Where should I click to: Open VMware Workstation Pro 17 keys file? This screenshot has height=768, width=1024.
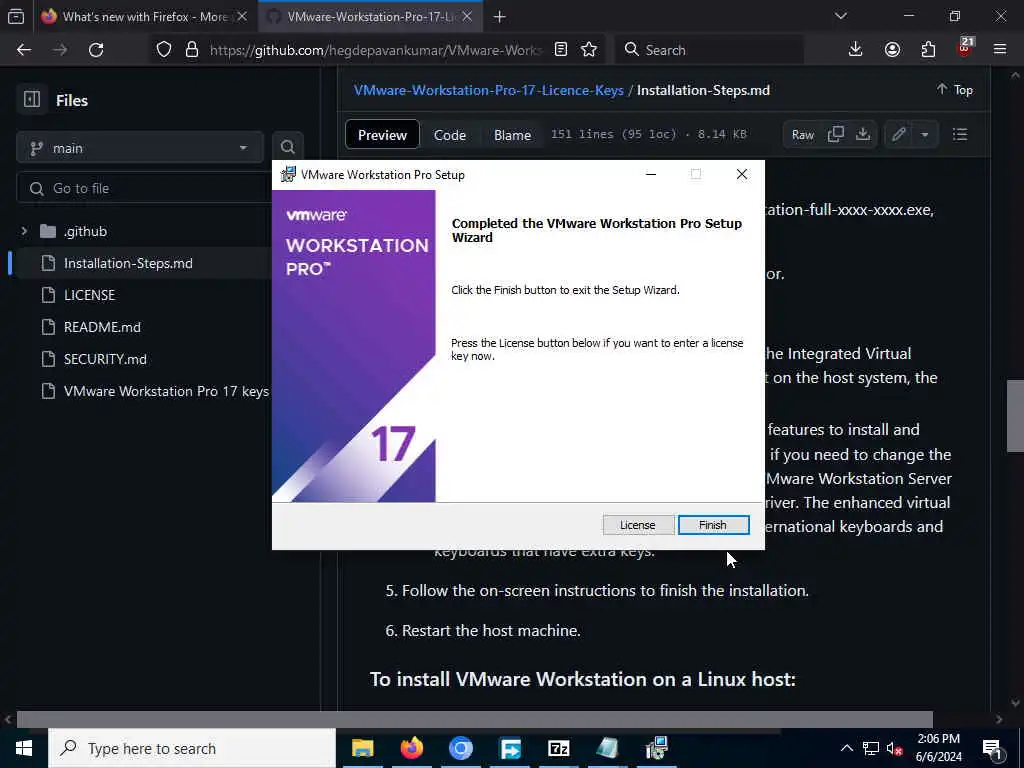[x=166, y=391]
